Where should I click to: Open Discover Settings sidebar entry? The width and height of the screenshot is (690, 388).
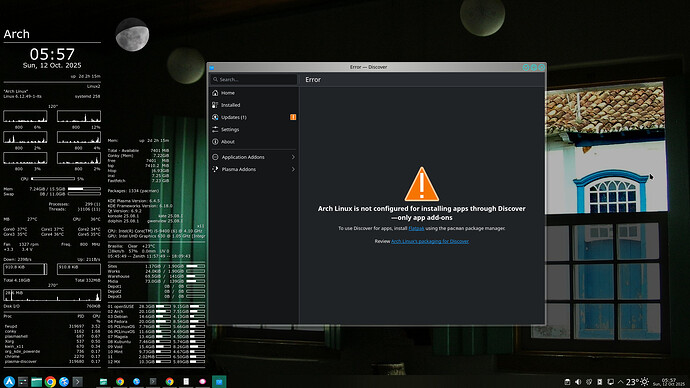tap(254, 129)
